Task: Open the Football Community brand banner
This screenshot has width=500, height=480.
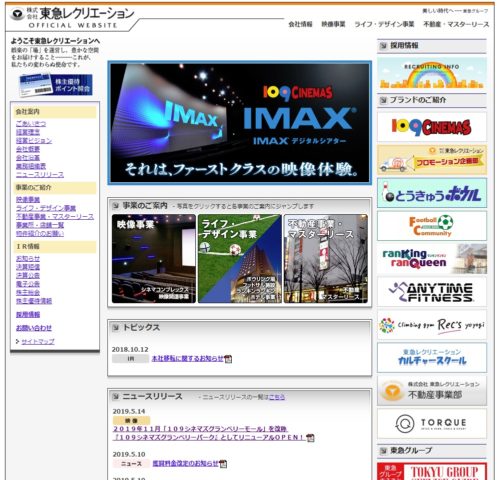Action: 432,226
